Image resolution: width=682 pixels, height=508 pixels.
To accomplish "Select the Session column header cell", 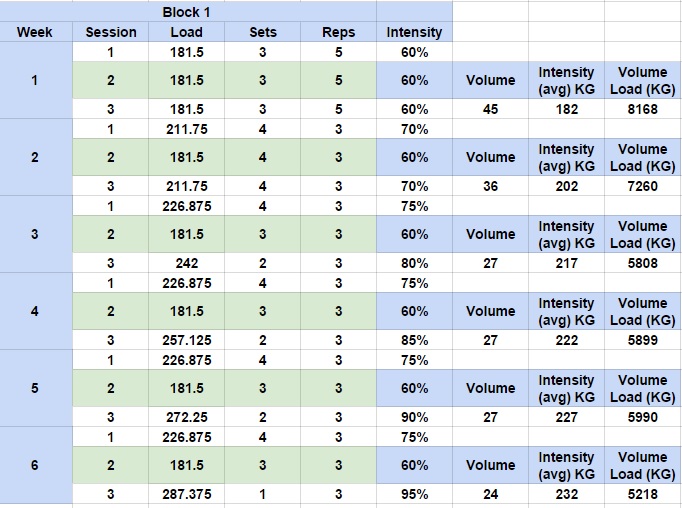I will 111,32.
